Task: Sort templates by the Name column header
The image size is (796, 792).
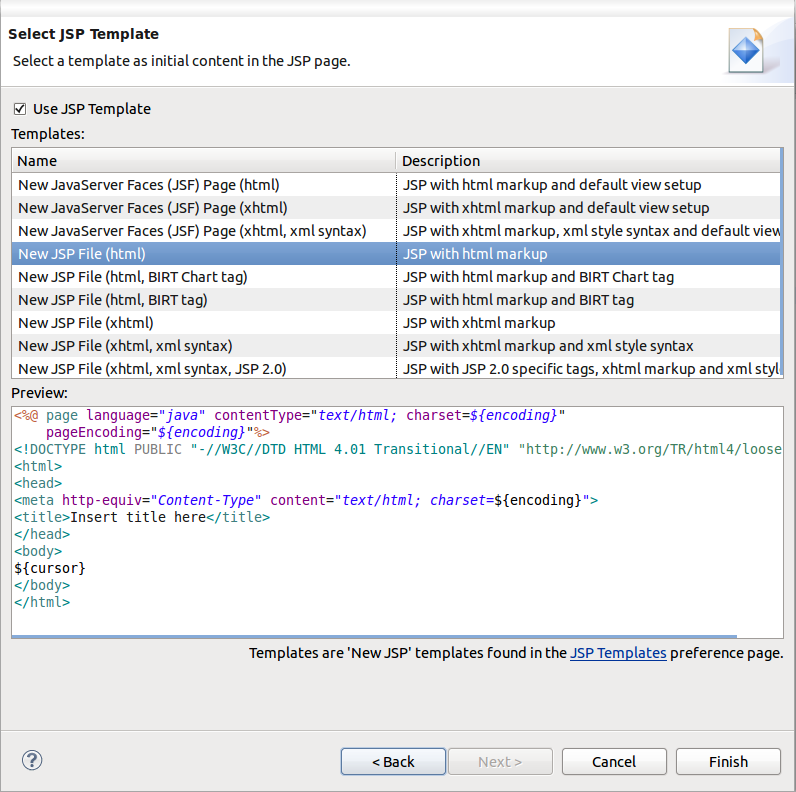Action: (204, 161)
